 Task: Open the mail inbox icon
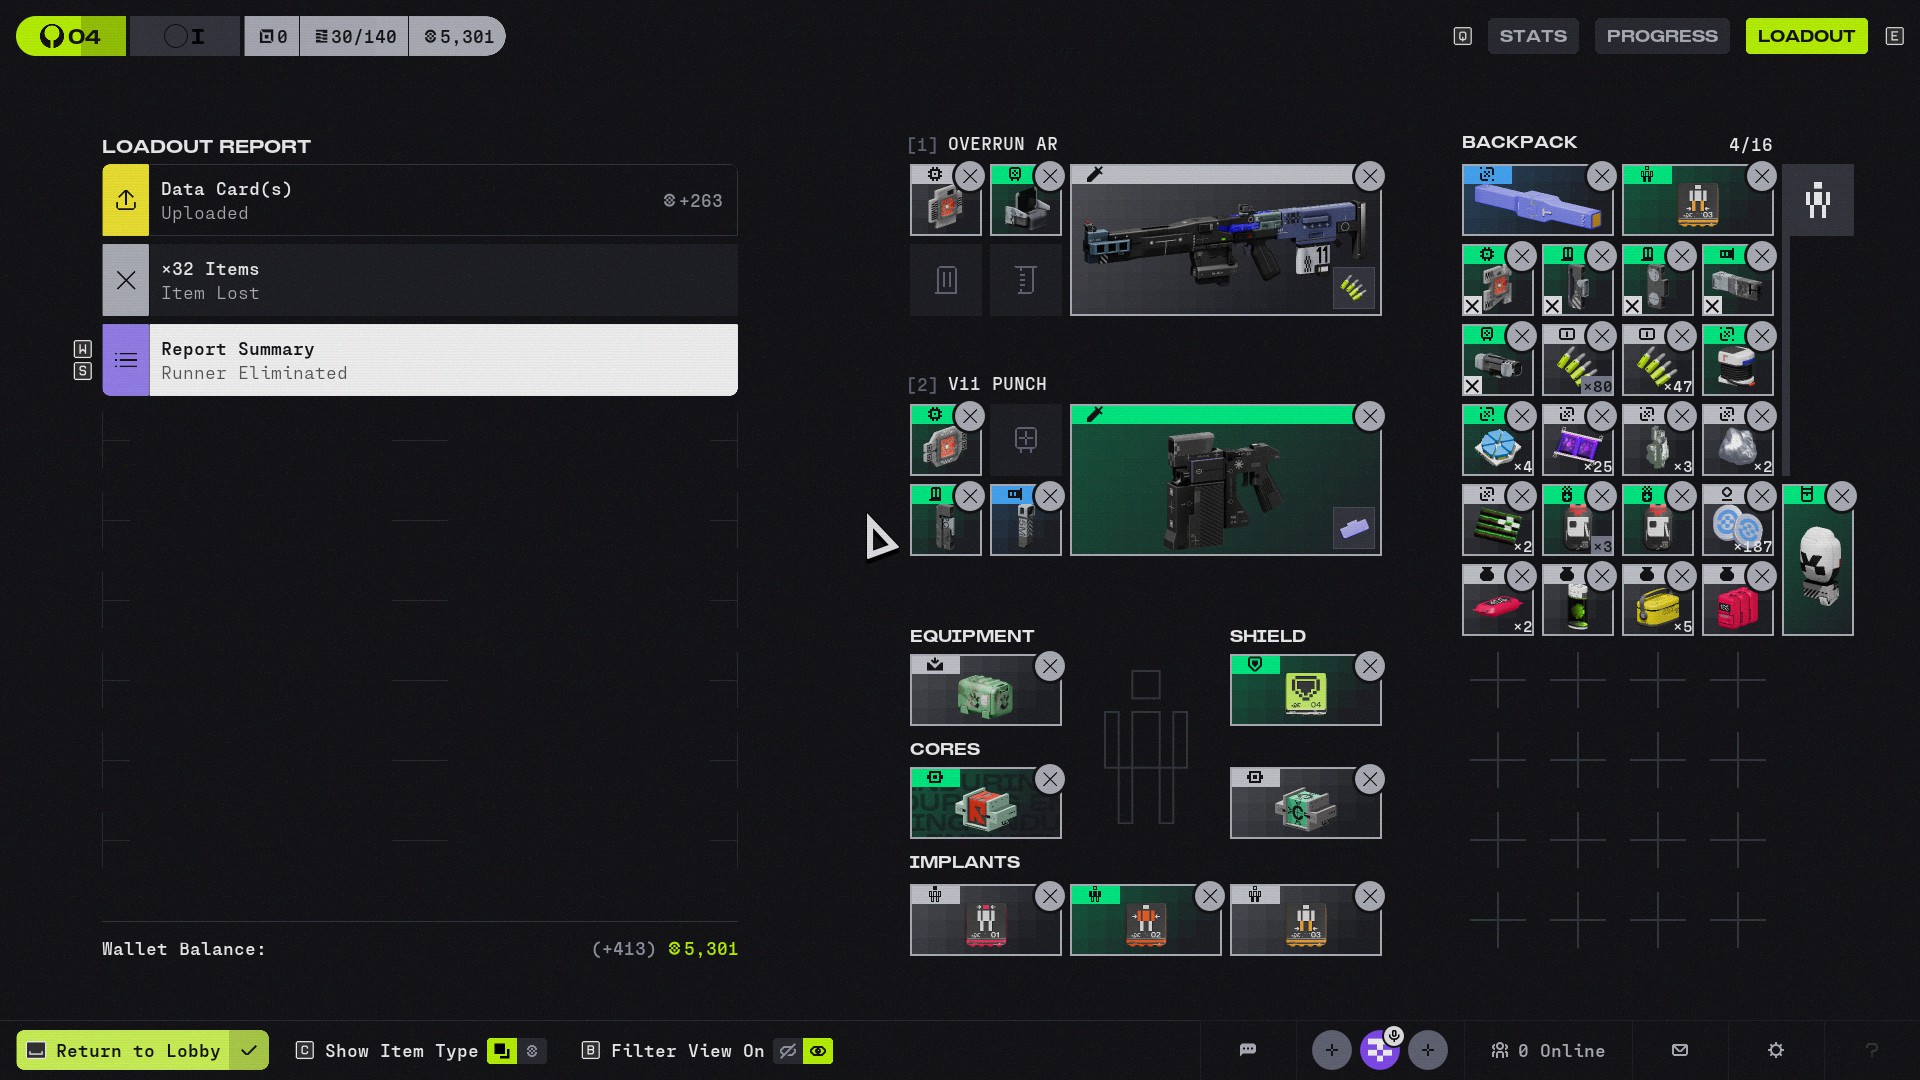[1680, 1050]
